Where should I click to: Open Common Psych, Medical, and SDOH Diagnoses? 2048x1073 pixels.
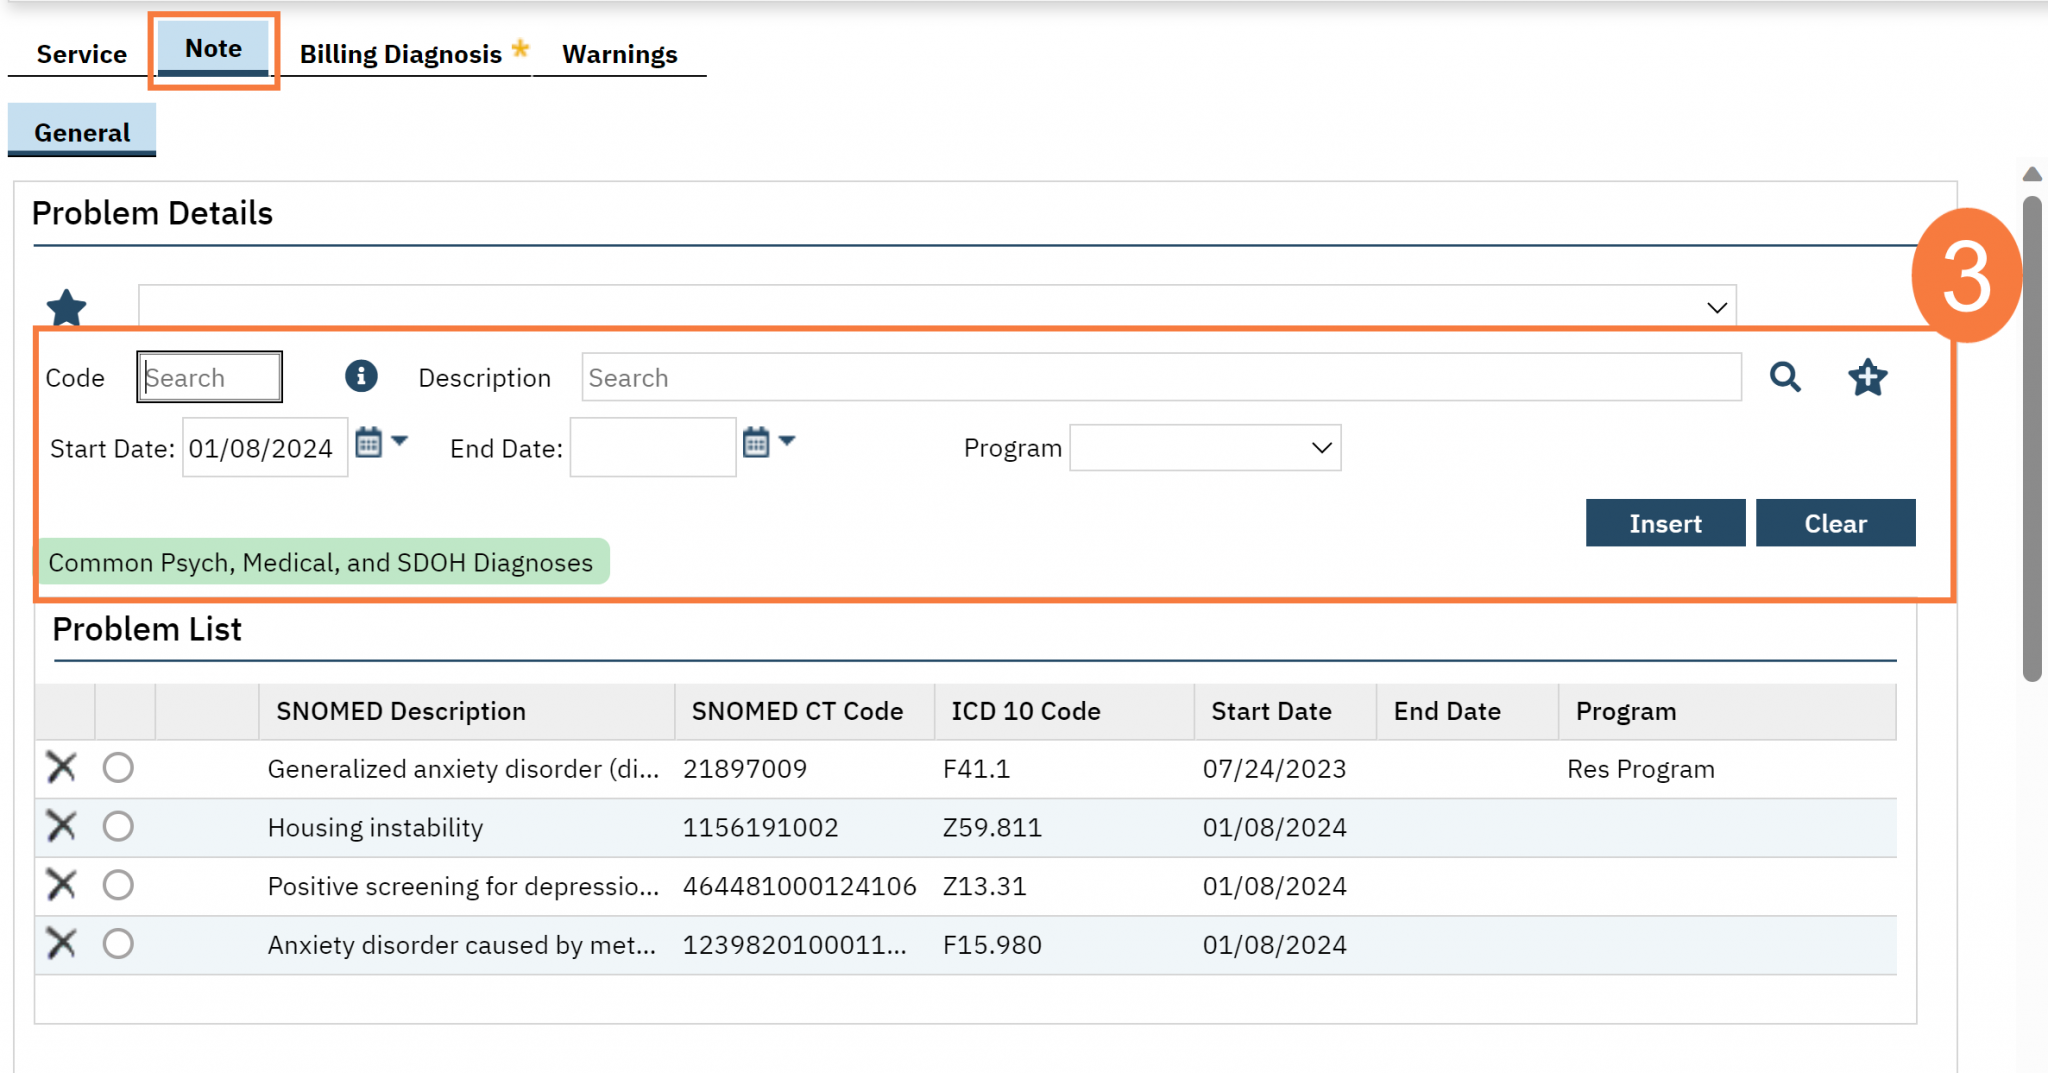(321, 562)
